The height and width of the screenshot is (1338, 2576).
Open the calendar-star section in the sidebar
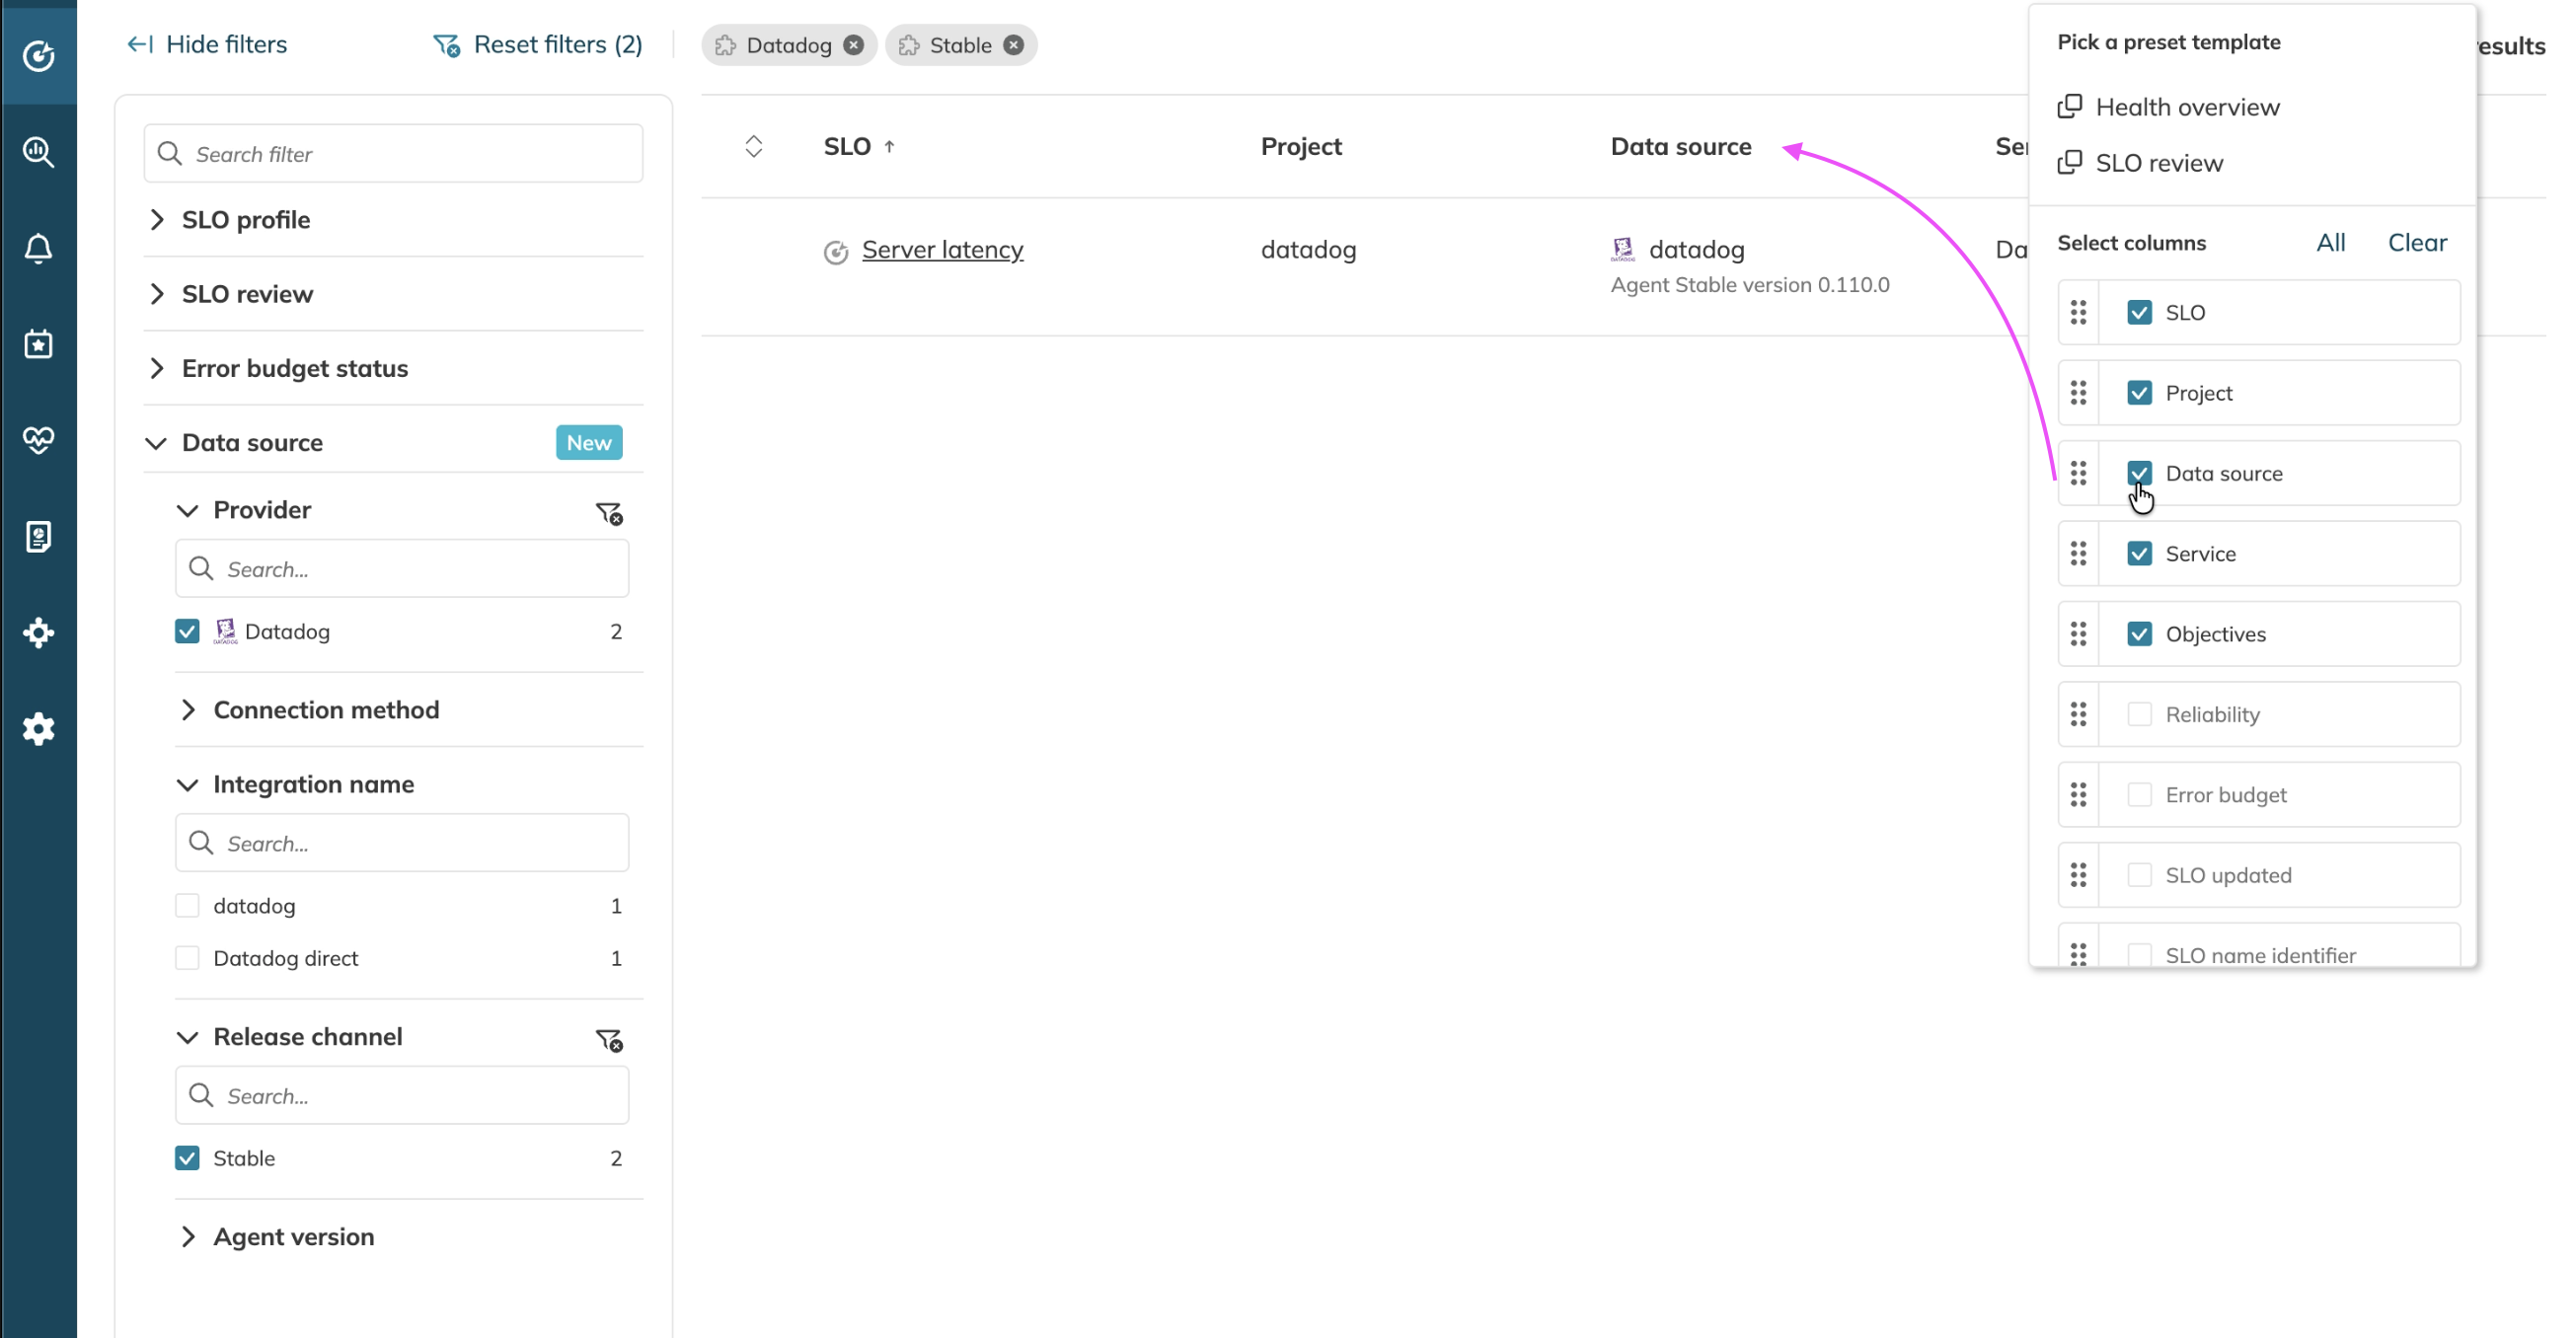38,344
